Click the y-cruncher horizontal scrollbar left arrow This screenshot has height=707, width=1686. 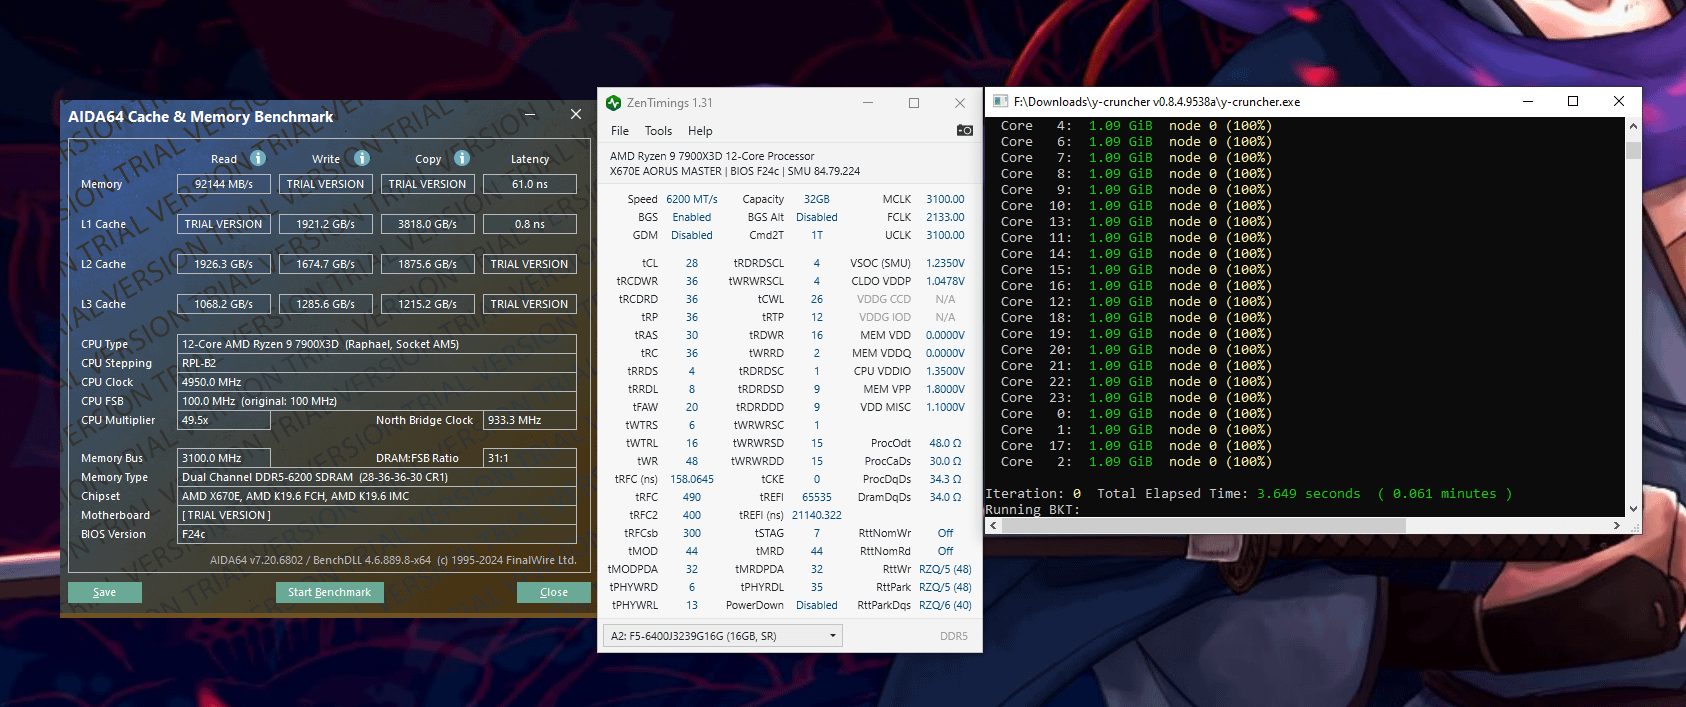click(993, 525)
